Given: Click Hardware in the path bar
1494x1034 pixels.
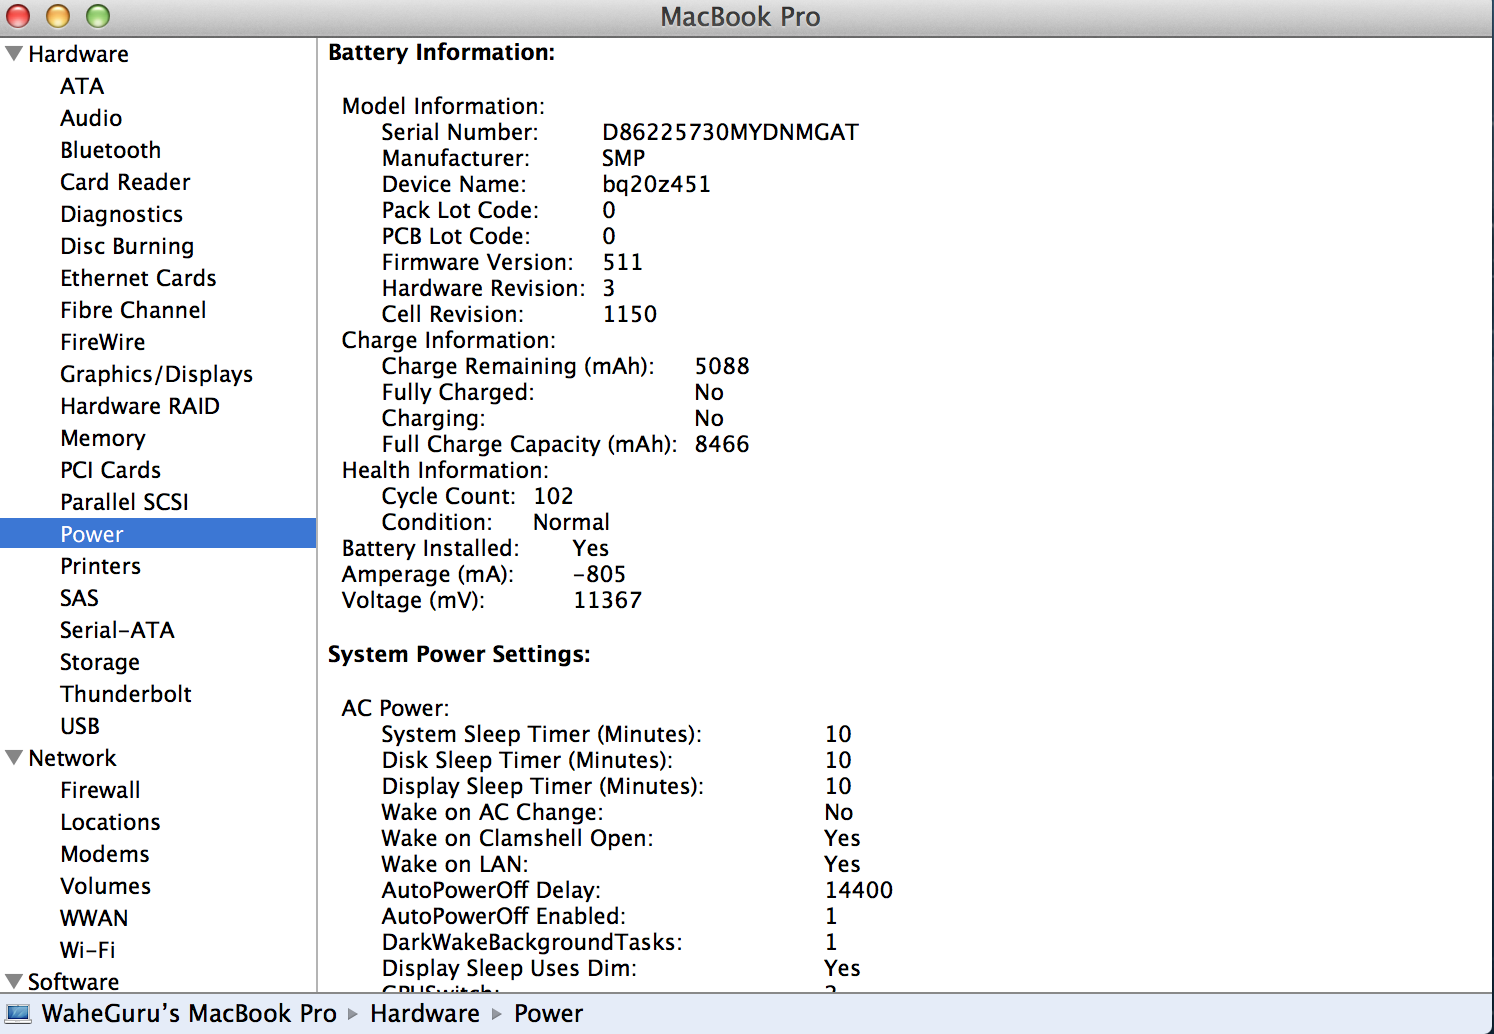Looking at the screenshot, I should [425, 1014].
